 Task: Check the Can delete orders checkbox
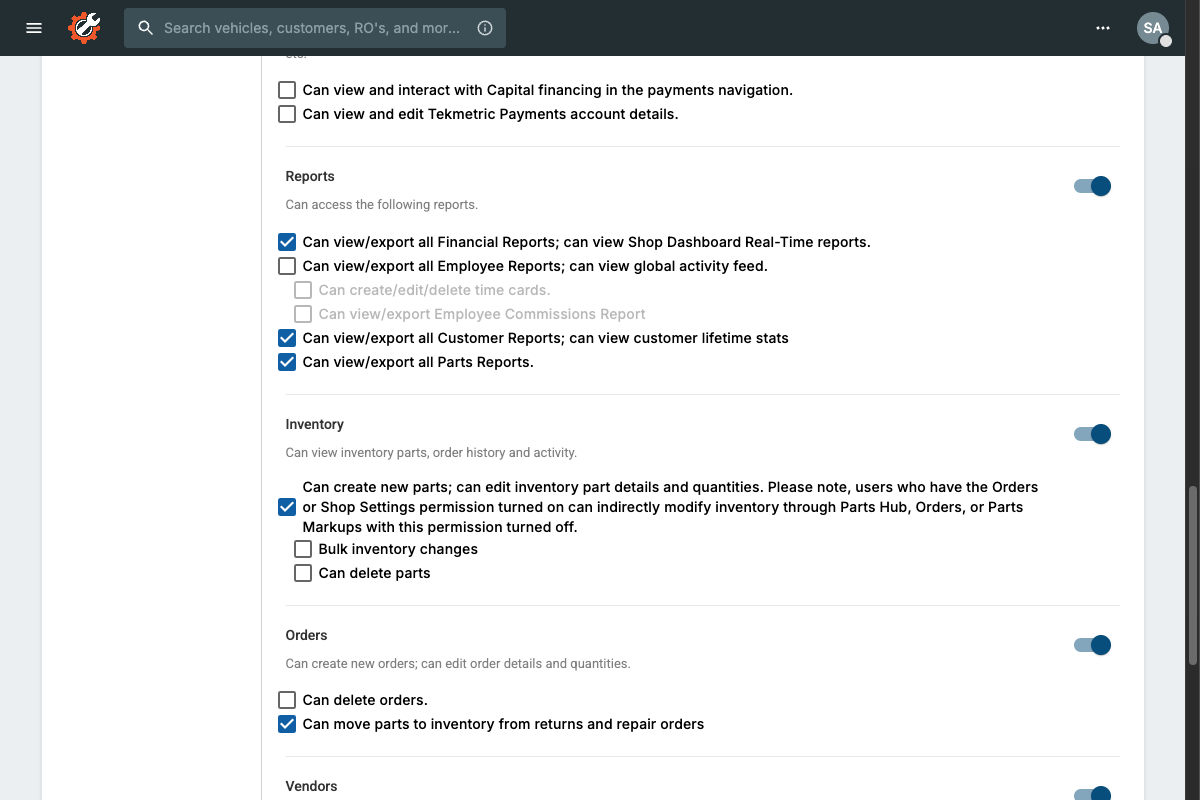coord(287,700)
